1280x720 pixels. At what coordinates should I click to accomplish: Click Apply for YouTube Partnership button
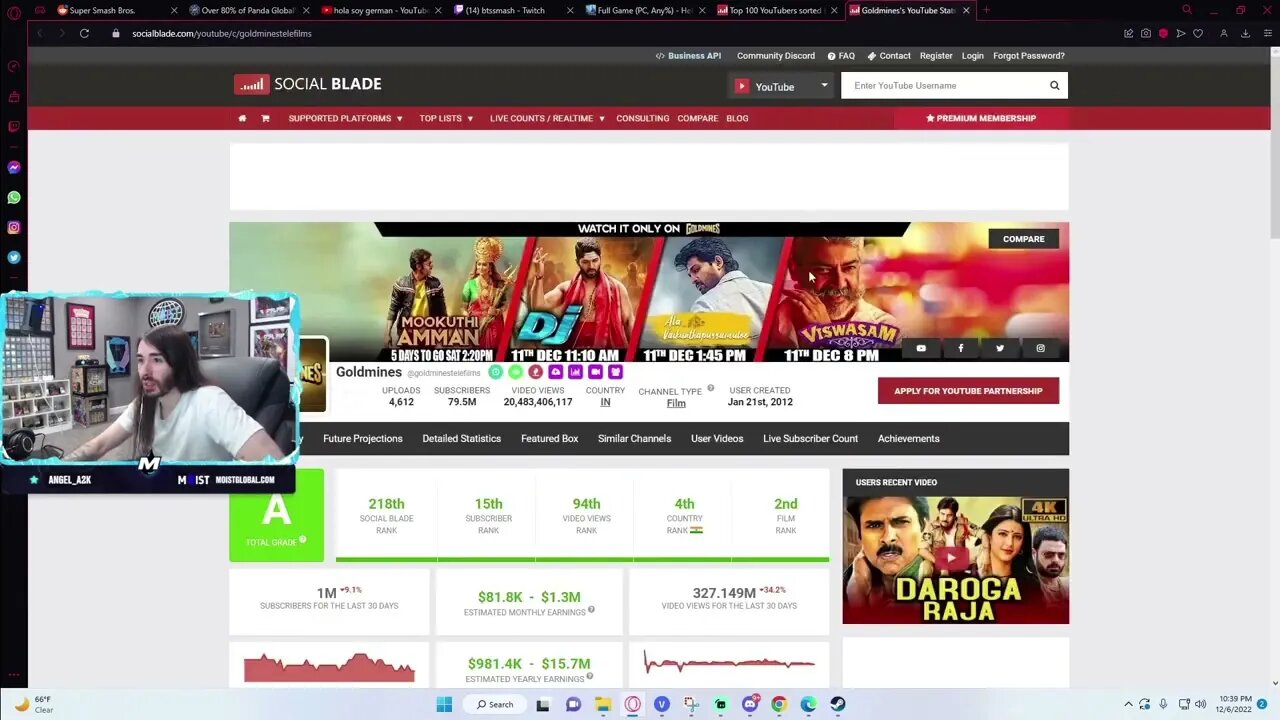(x=968, y=391)
